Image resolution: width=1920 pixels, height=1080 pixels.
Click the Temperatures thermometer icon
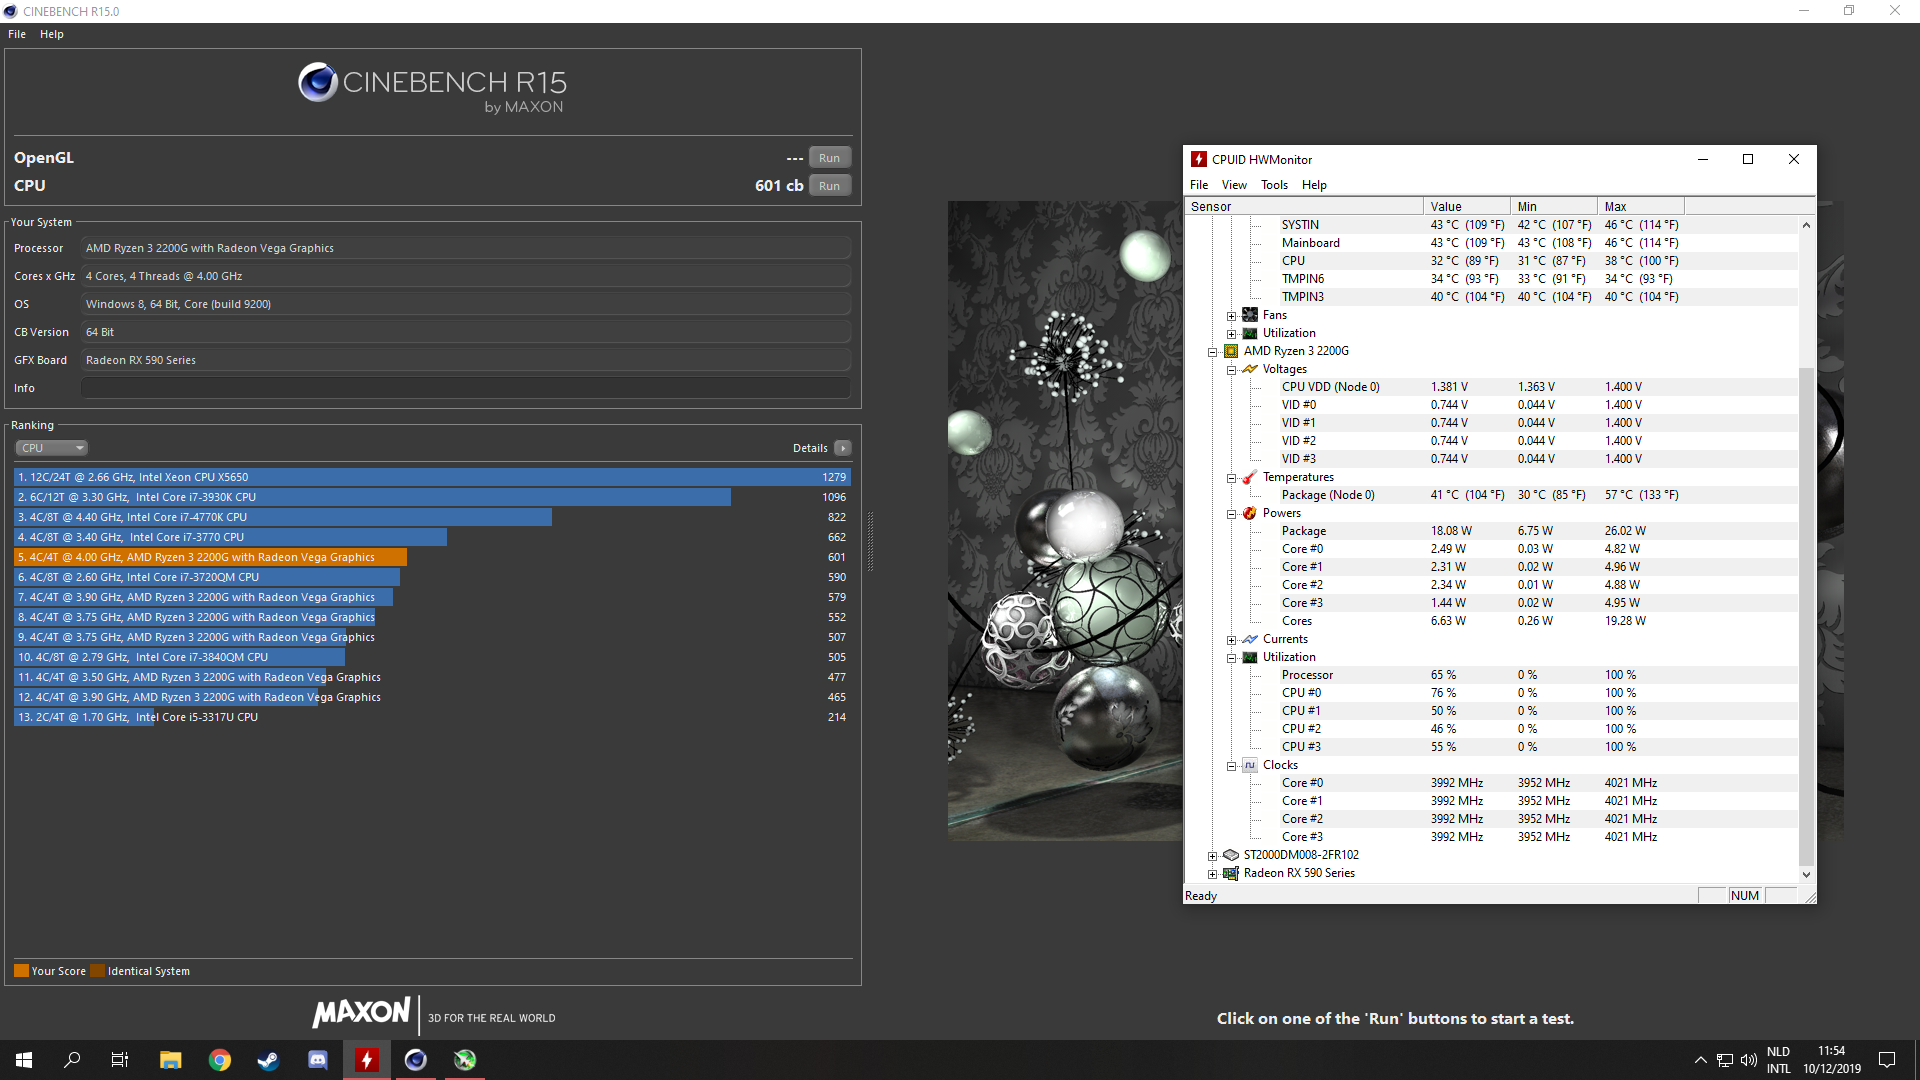click(1250, 477)
